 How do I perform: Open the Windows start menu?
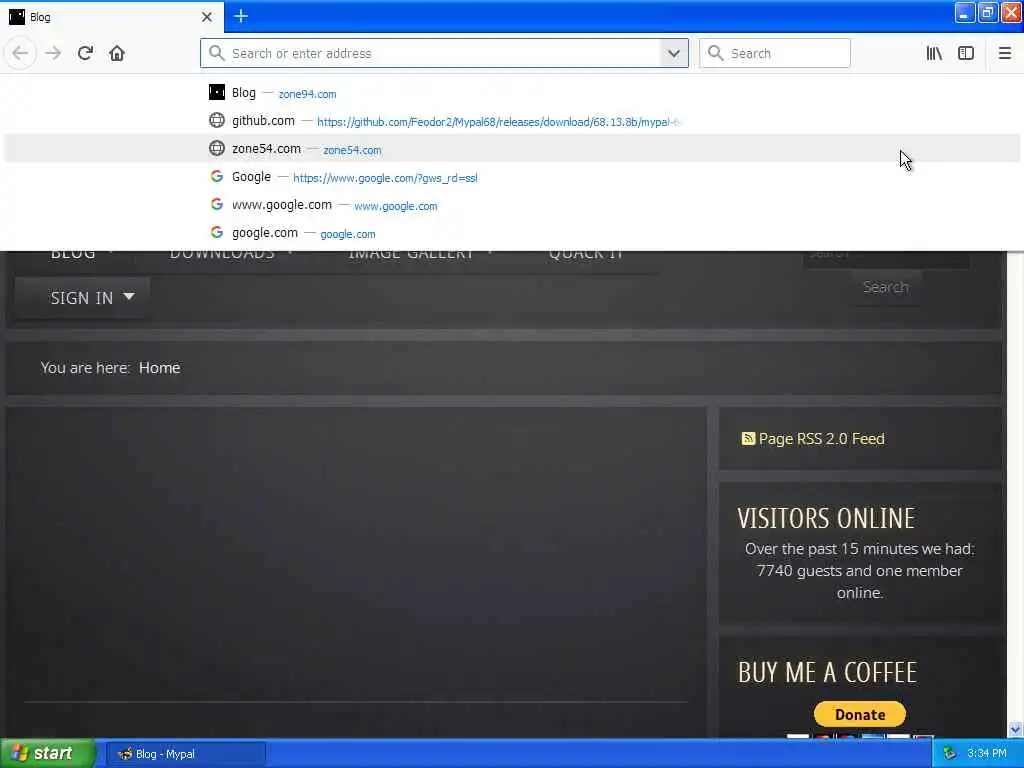pyautogui.click(x=48, y=754)
